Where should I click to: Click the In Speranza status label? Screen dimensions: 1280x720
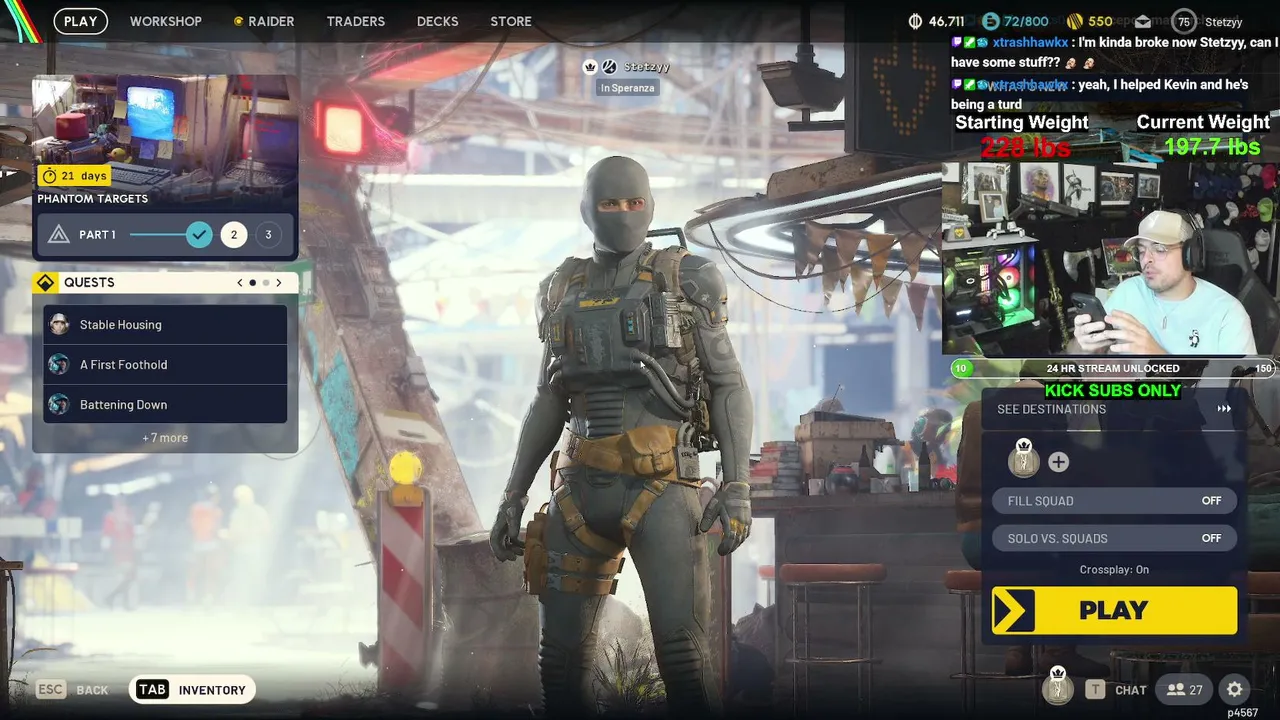pyautogui.click(x=628, y=88)
